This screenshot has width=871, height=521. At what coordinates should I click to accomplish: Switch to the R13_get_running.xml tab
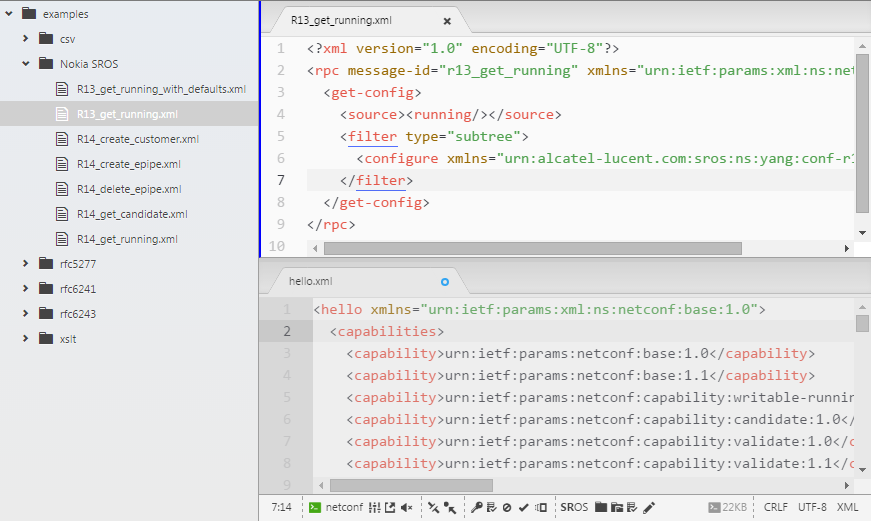[x=341, y=20]
